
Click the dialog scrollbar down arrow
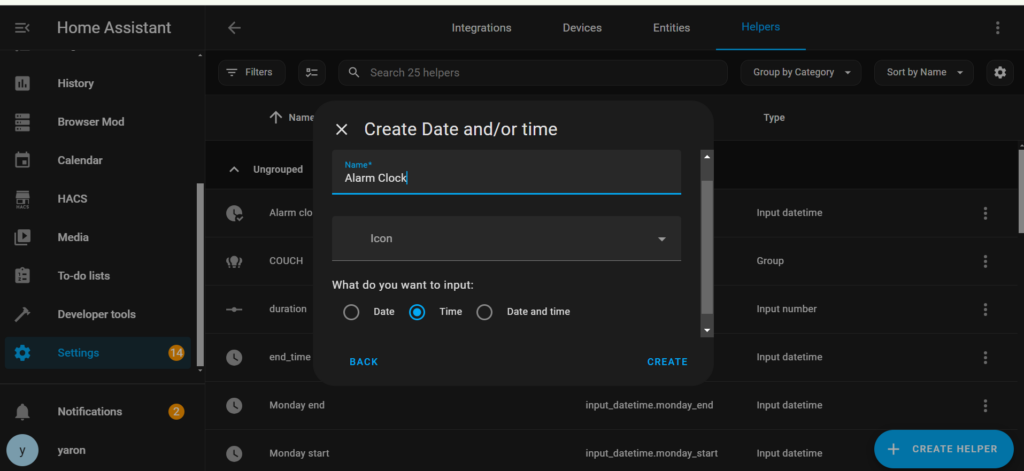707,331
